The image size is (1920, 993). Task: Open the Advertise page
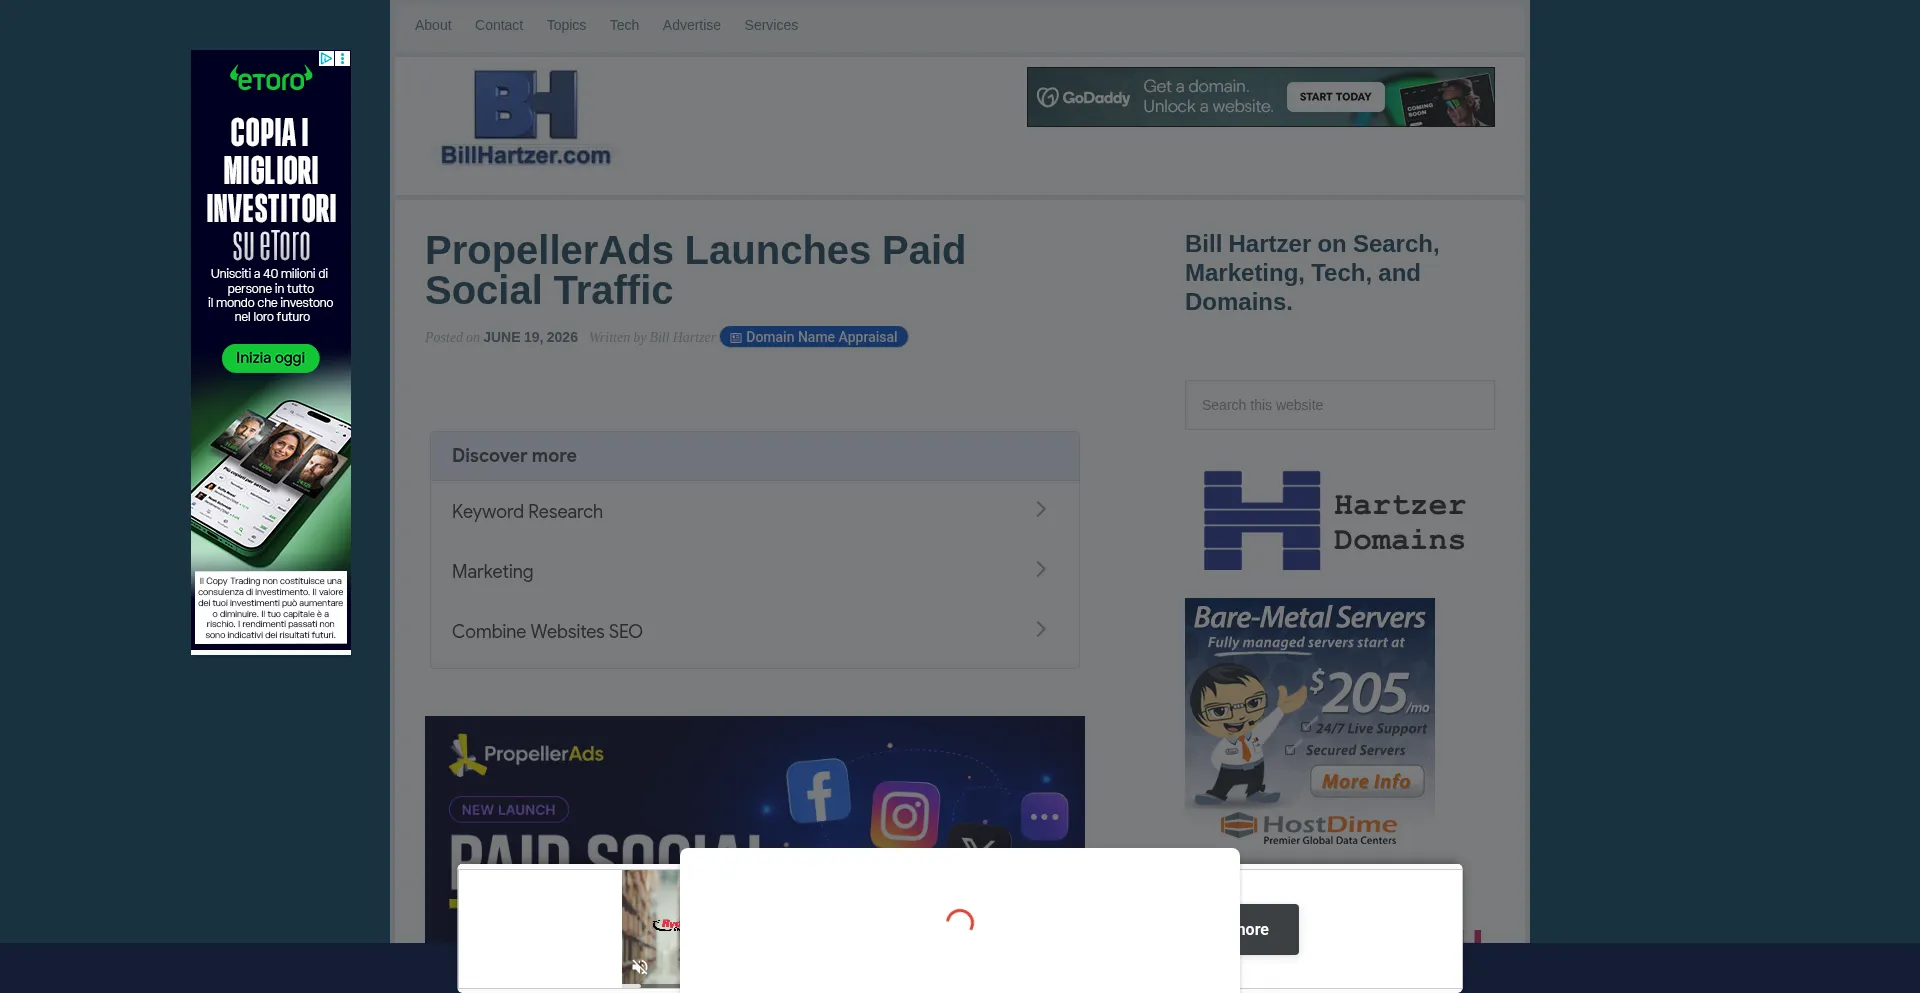tap(691, 25)
